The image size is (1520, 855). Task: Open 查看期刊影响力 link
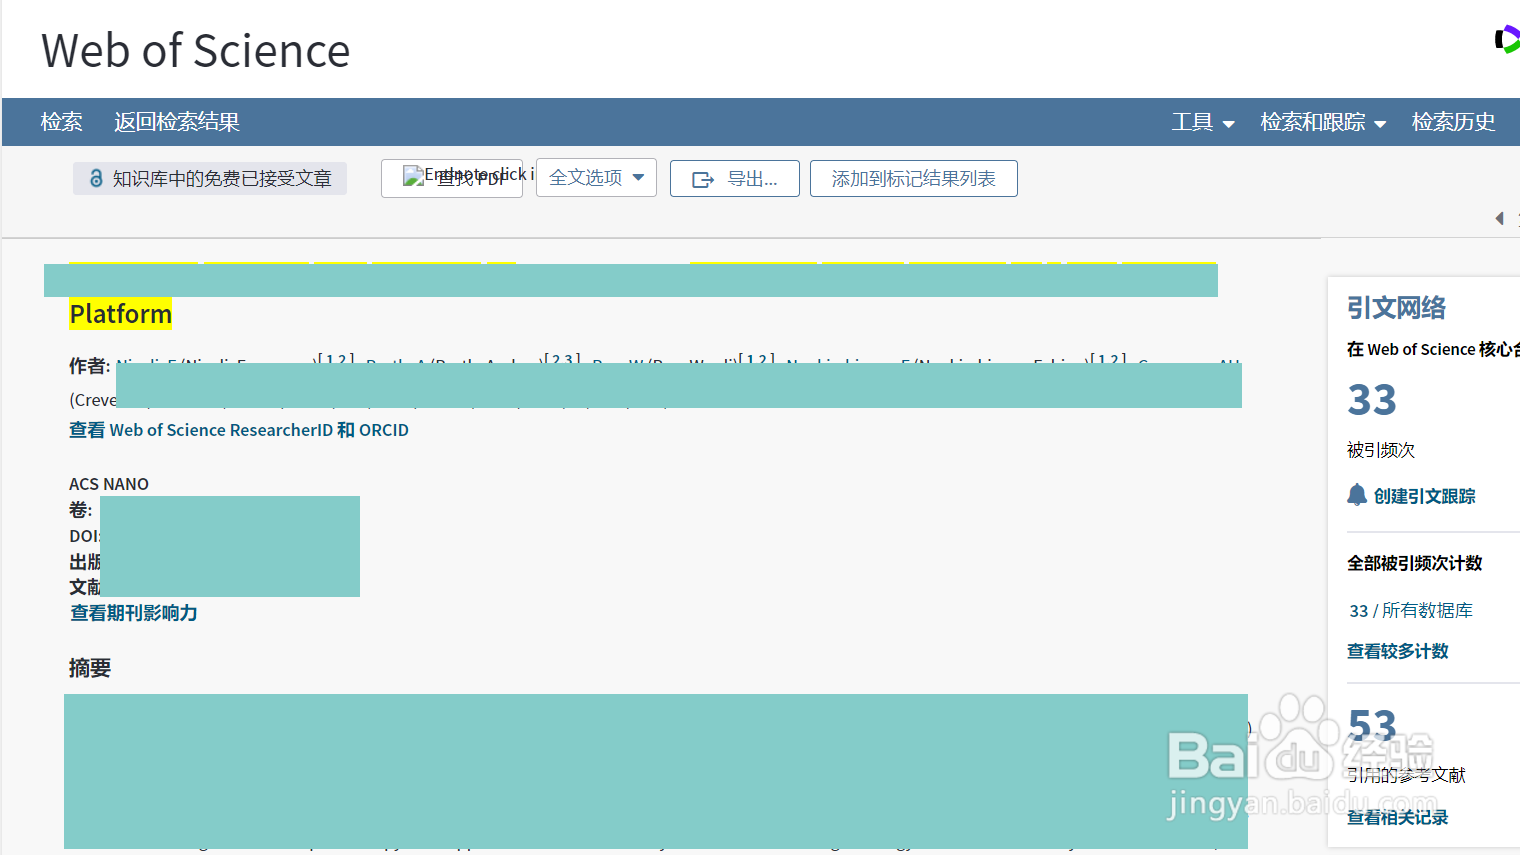click(x=134, y=613)
